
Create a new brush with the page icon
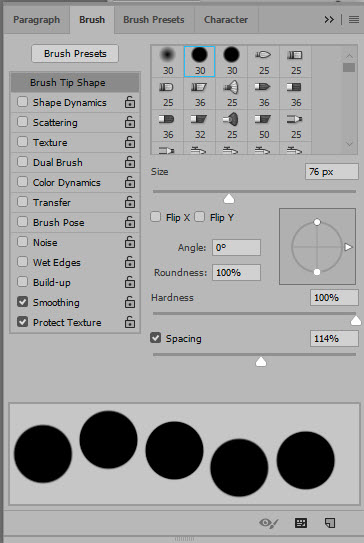click(330, 523)
